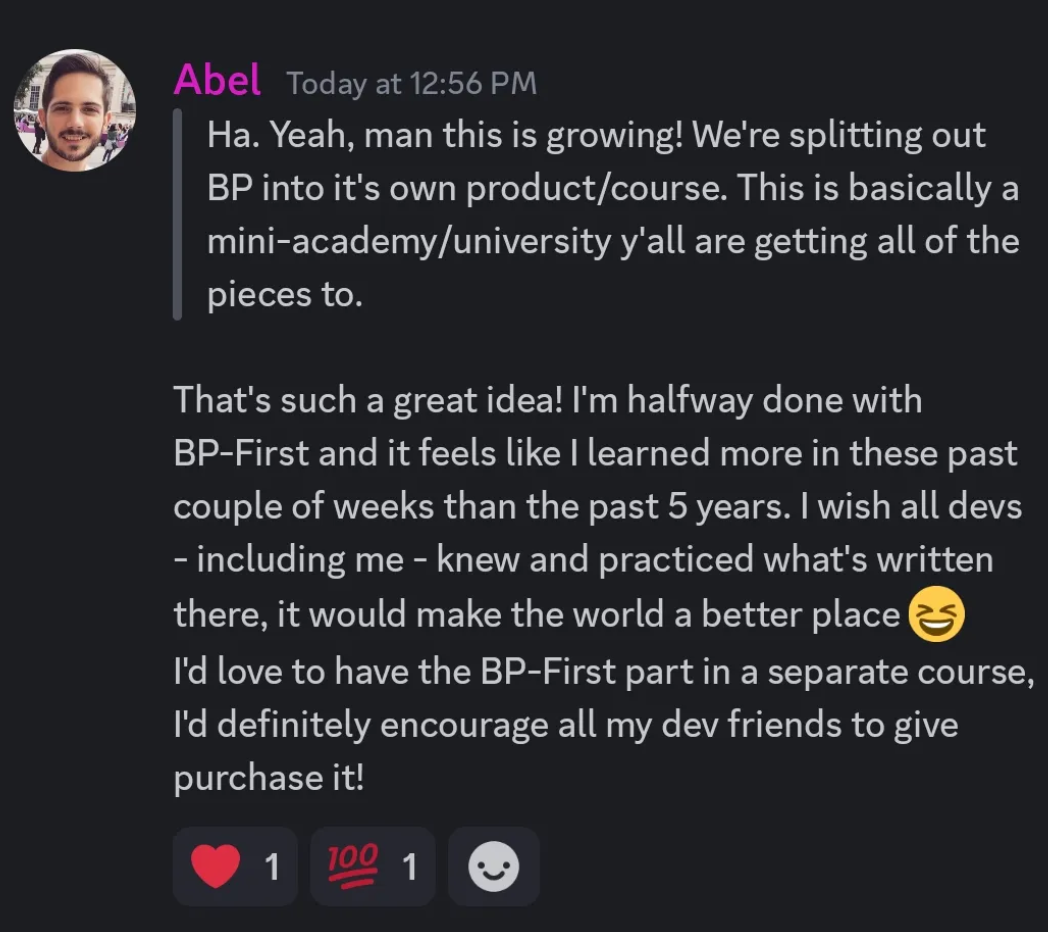Click the count number beside the 100 emoji
The image size is (1048, 932).
[x=410, y=867]
